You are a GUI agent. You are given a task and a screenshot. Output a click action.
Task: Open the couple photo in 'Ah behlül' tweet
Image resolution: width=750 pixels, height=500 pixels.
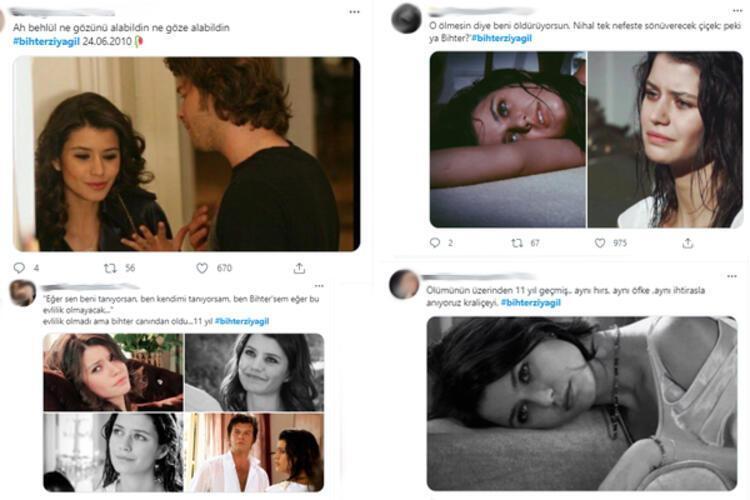[187, 153]
